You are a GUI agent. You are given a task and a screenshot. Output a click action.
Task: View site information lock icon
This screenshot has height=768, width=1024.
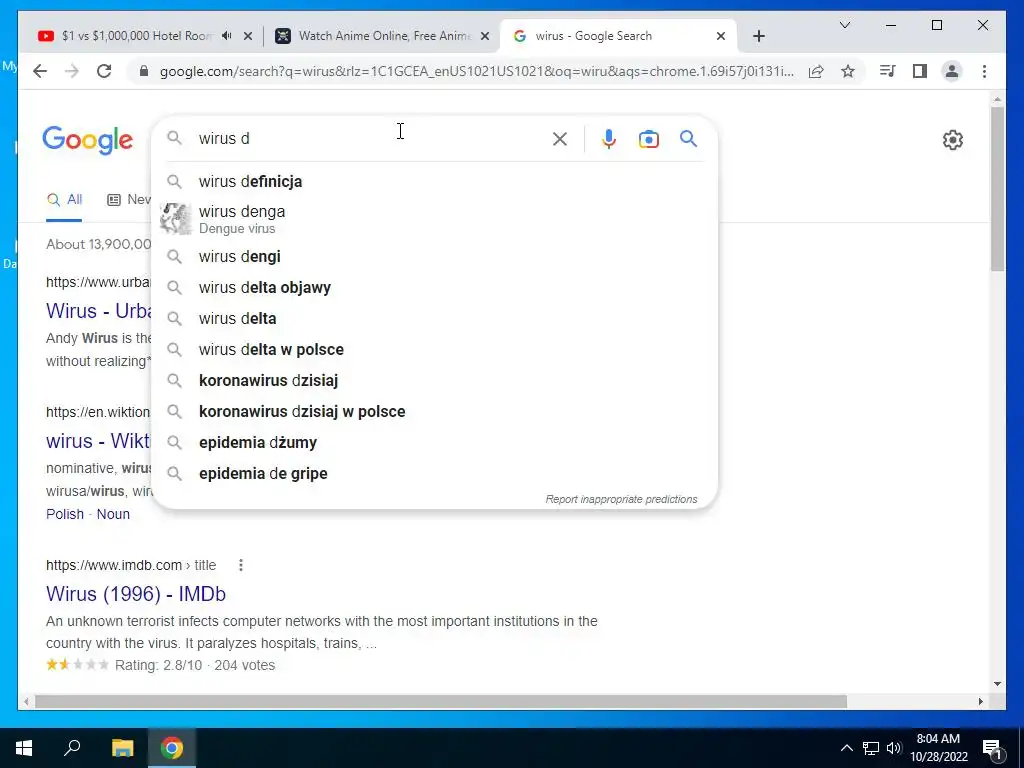pyautogui.click(x=144, y=71)
